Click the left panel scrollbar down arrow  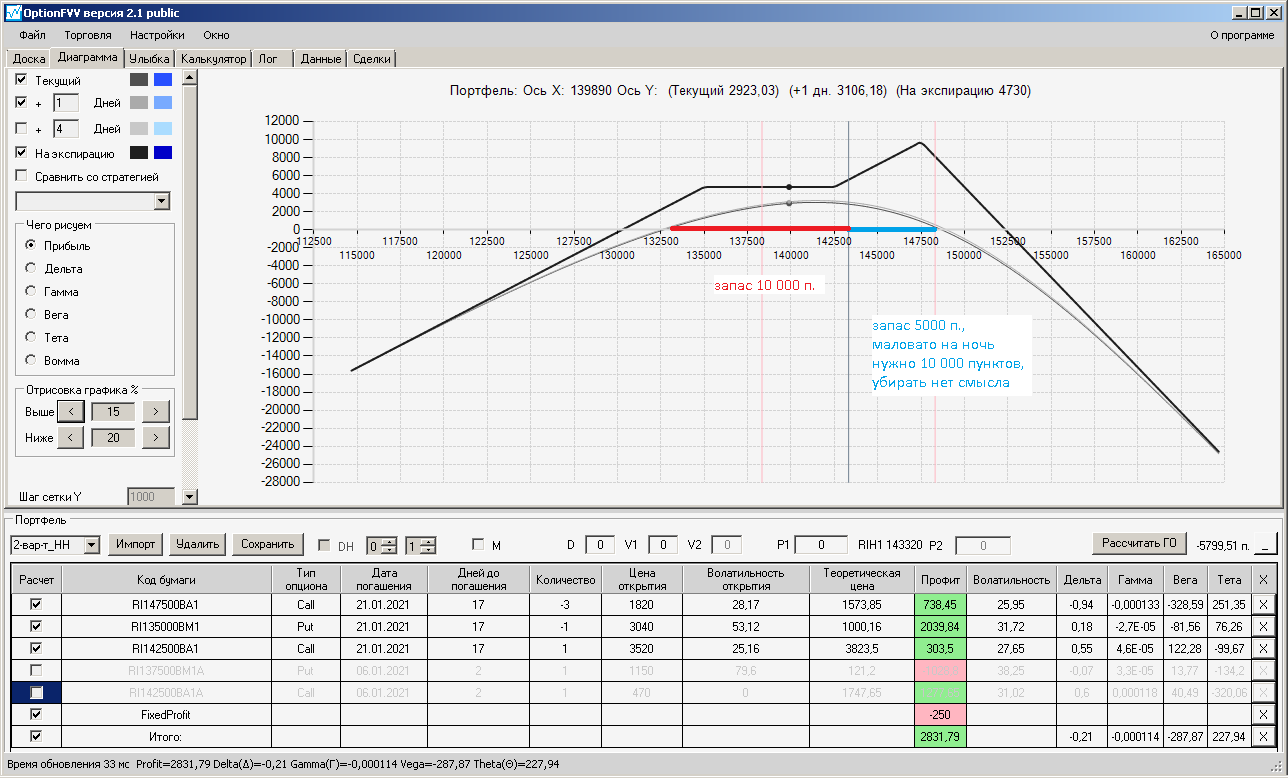(190, 496)
